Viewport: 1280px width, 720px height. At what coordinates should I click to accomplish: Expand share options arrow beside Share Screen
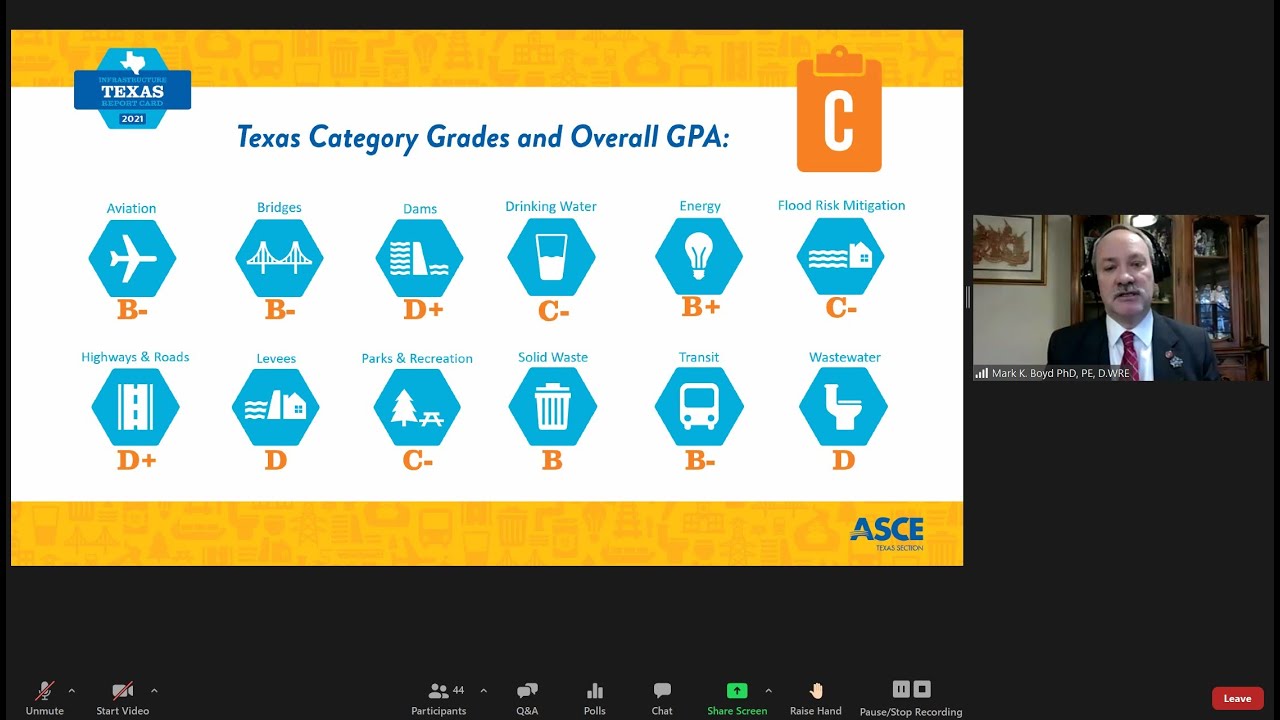(x=769, y=691)
